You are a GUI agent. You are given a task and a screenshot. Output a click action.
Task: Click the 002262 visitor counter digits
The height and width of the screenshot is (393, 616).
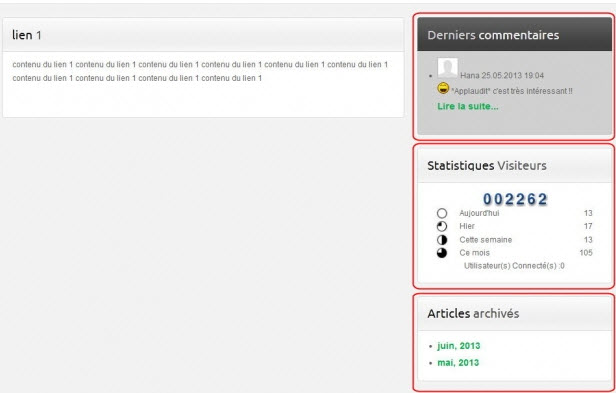(515, 199)
